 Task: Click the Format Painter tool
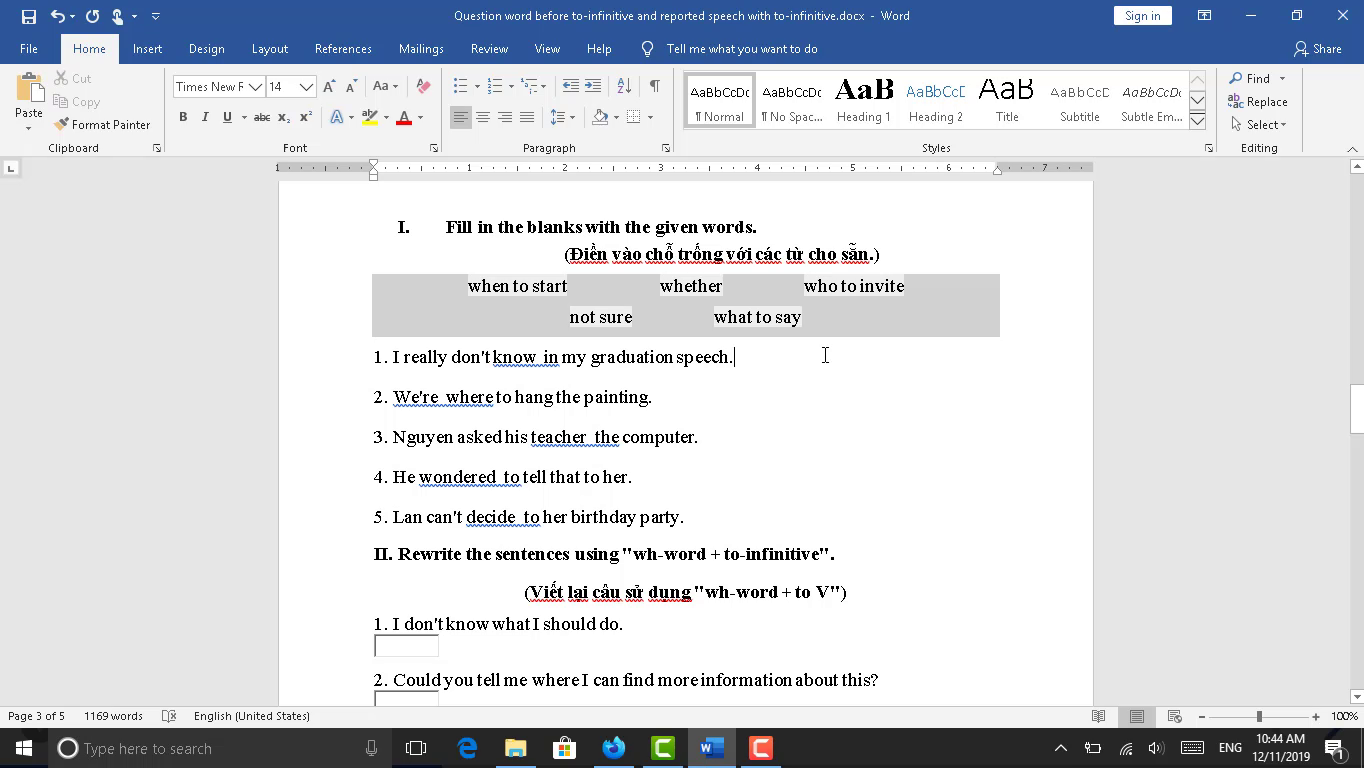point(102,125)
